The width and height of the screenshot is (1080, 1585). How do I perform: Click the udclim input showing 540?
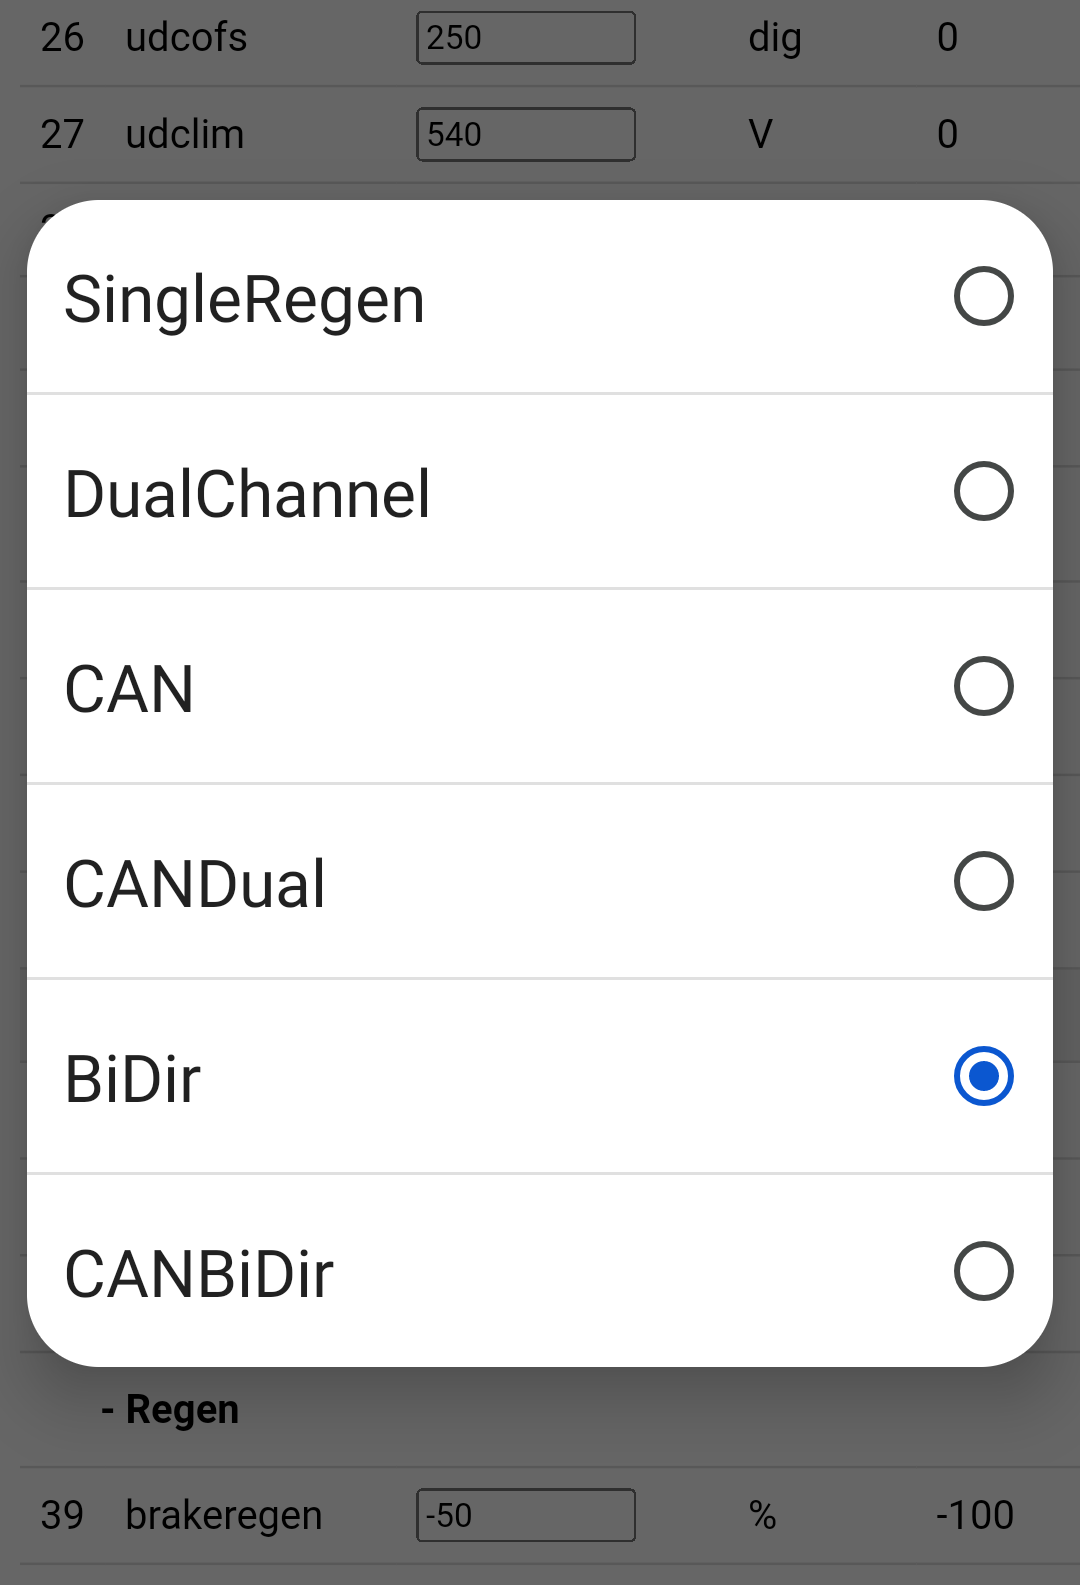[526, 134]
